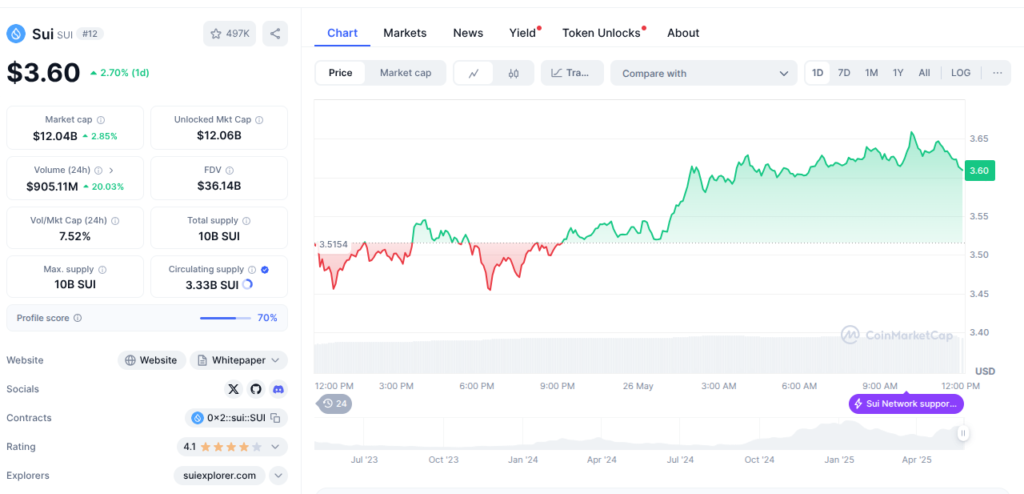The height and width of the screenshot is (494, 1024).
Task: Click the 7.52% Vol/Mkt Cap value
Action: coord(74,236)
